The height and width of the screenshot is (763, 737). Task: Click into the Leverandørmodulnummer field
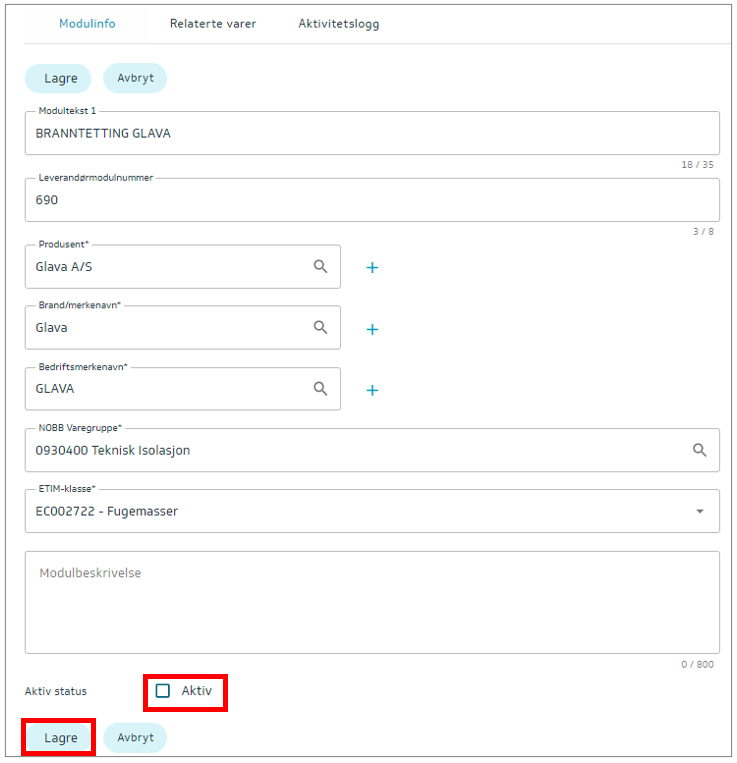[x=370, y=200]
